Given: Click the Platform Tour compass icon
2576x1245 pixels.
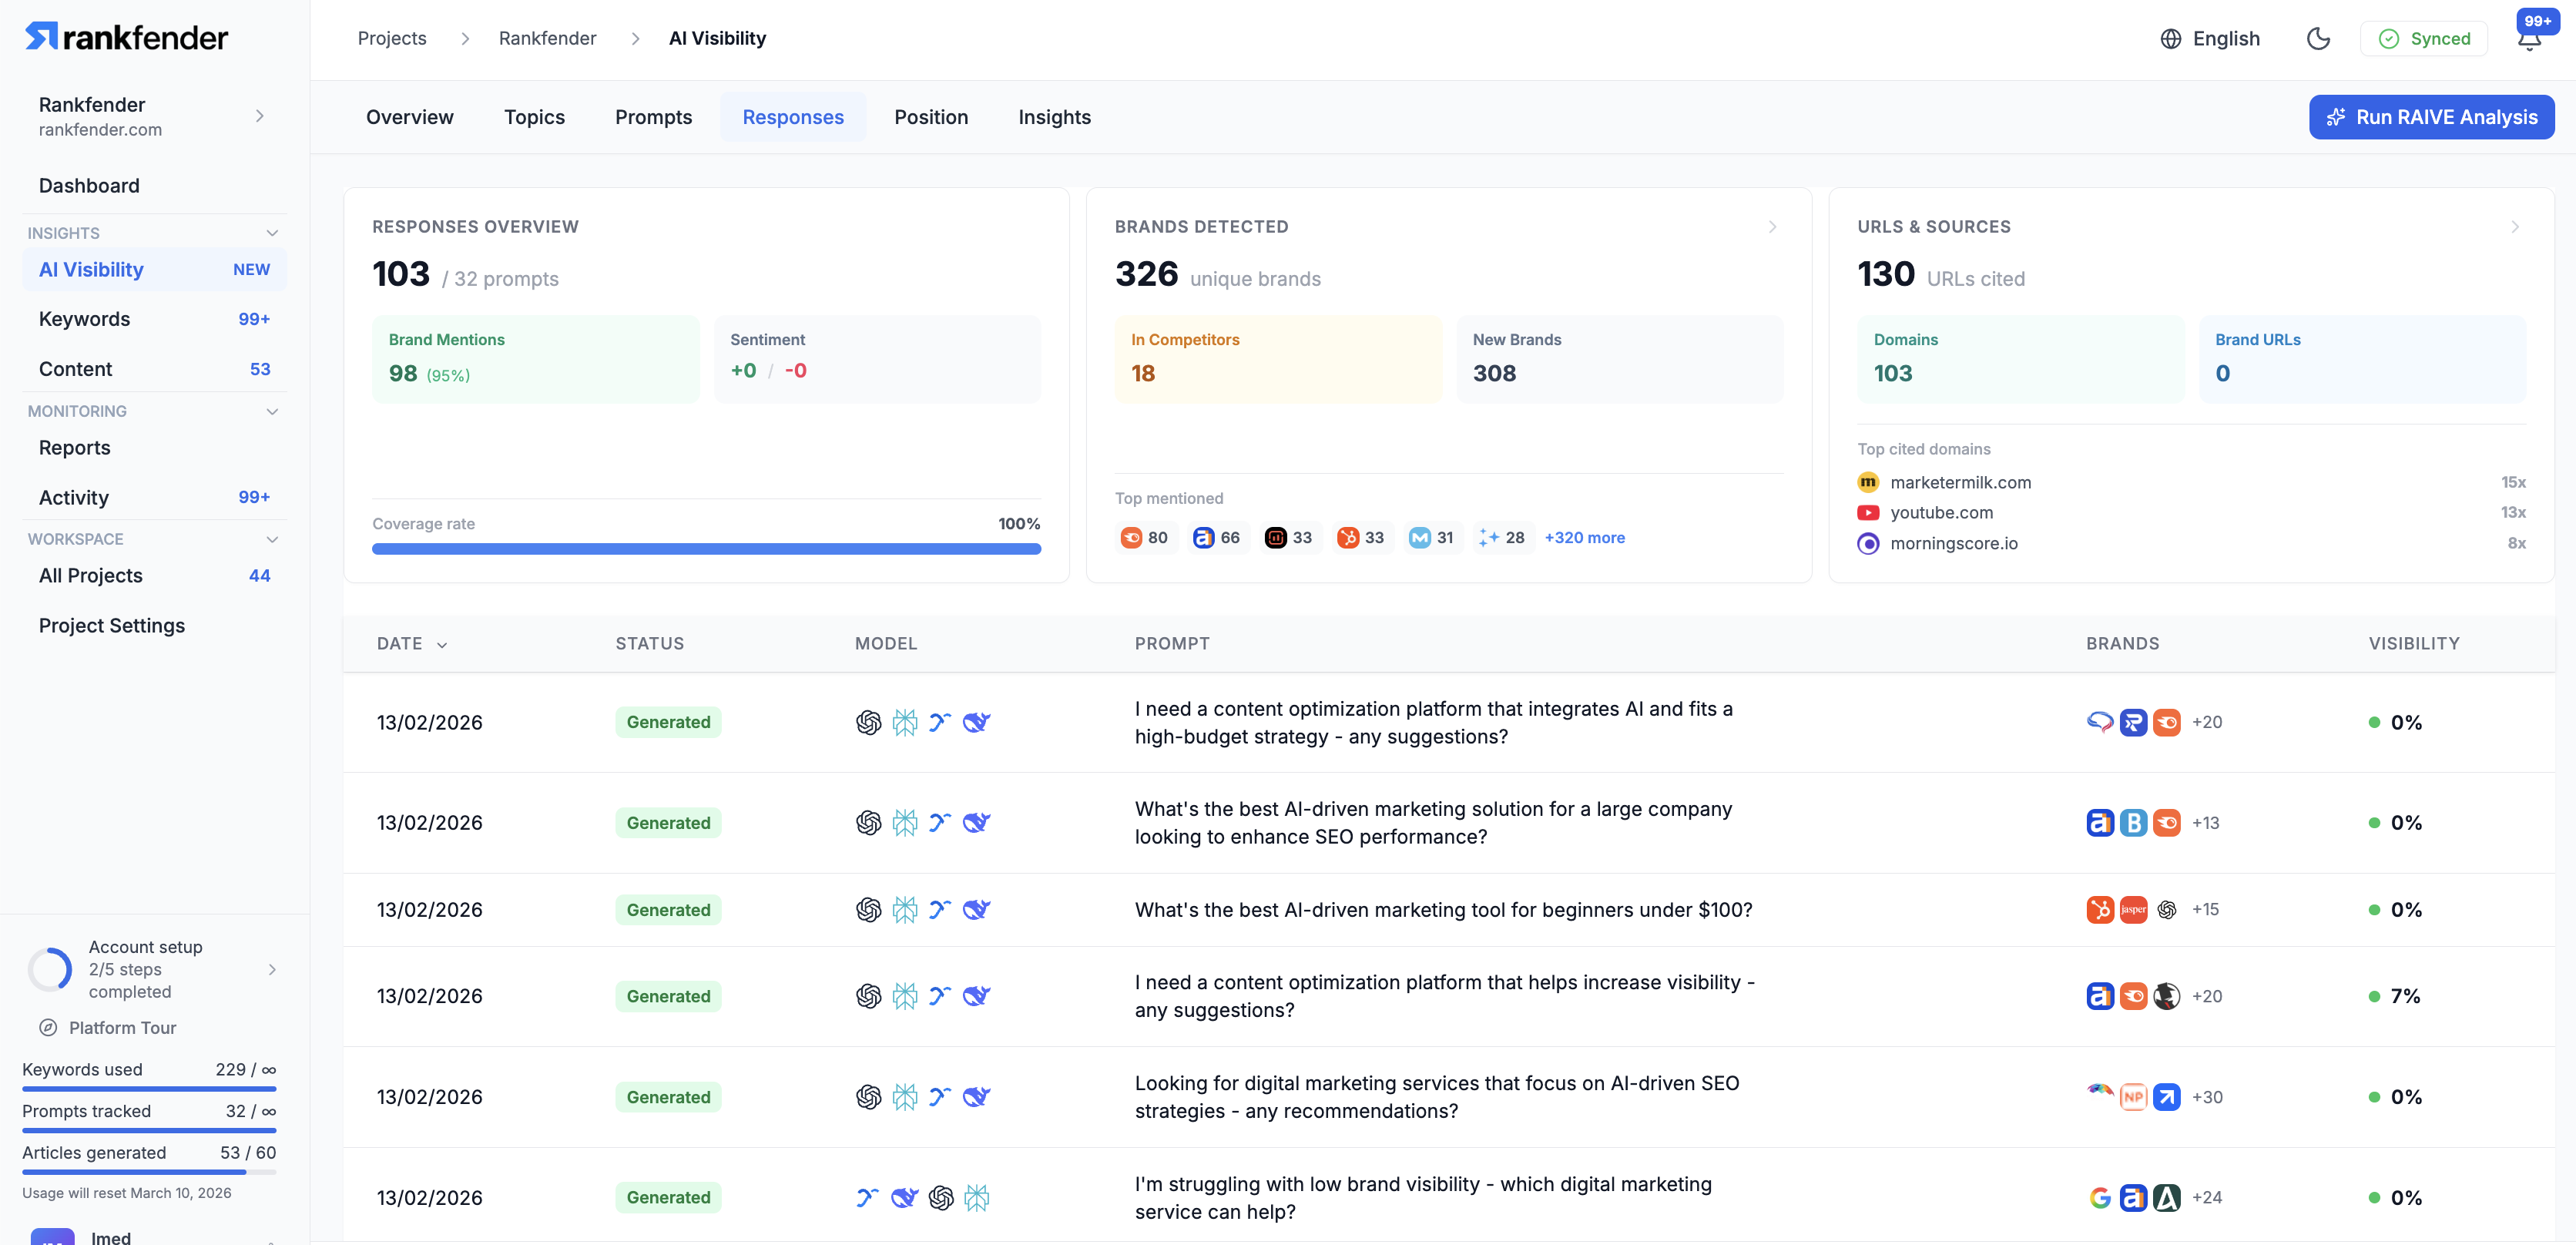Looking at the screenshot, I should [x=47, y=1027].
